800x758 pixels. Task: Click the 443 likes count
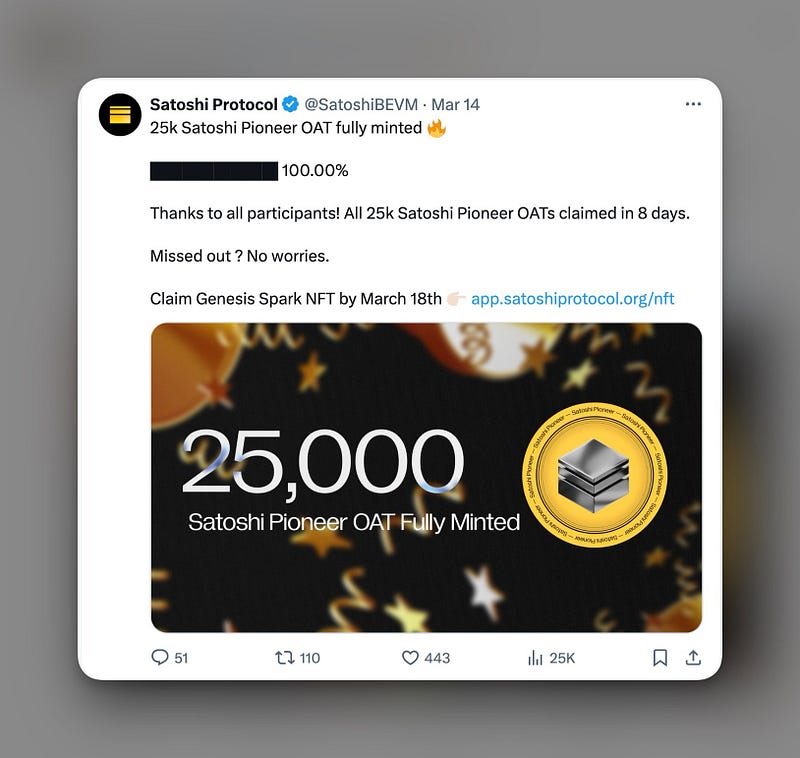pos(437,658)
